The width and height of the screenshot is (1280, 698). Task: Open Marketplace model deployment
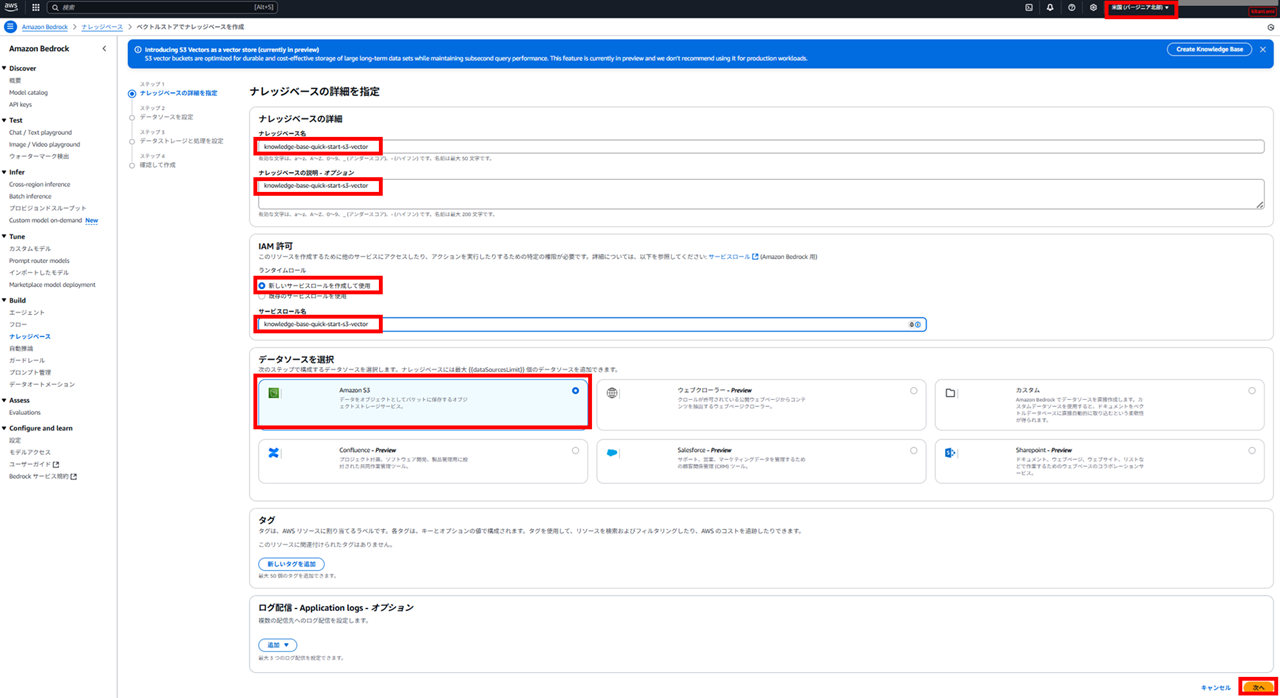(x=52, y=284)
